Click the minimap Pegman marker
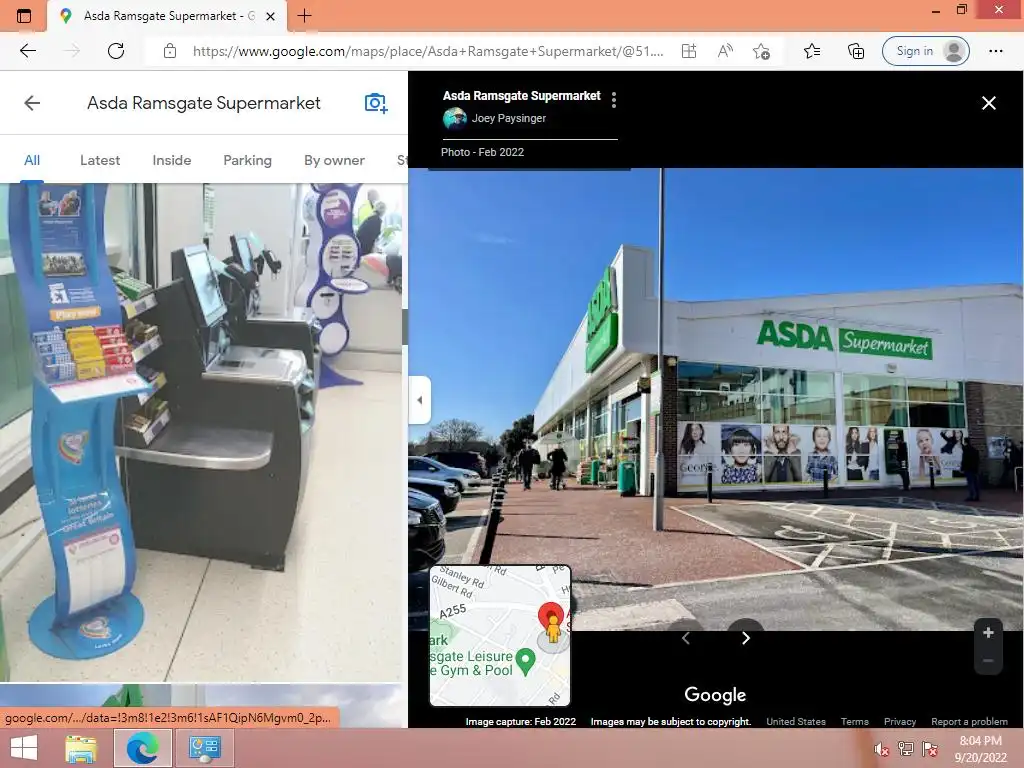 click(x=552, y=628)
